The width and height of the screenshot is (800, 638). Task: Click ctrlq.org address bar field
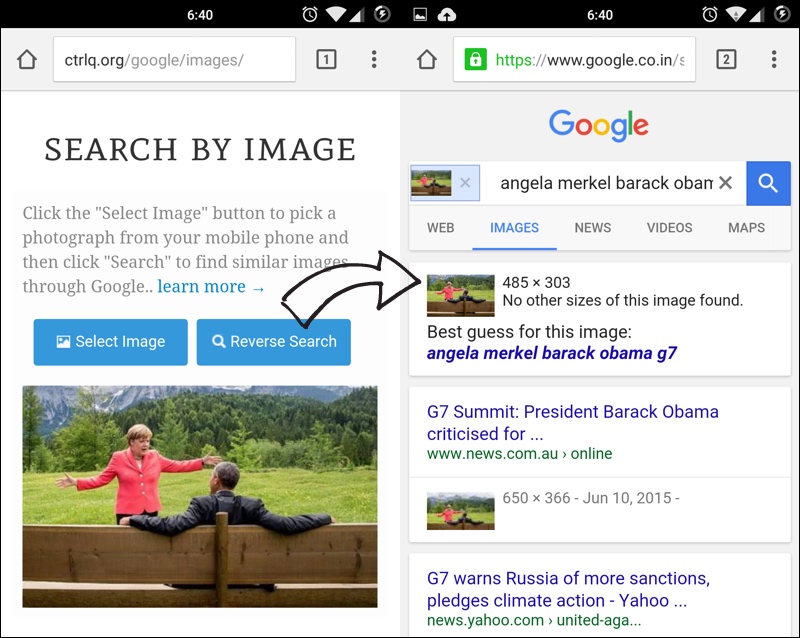(174, 60)
